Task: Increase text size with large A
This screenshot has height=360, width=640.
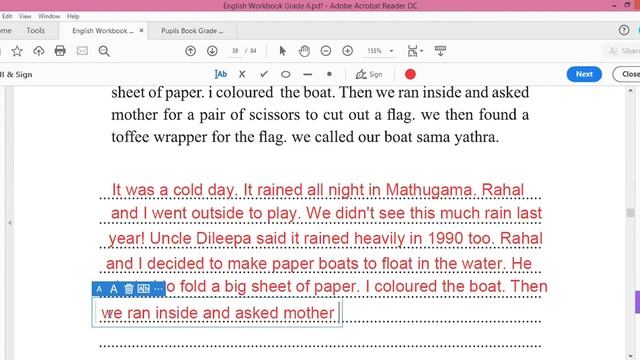Action: tap(113, 289)
